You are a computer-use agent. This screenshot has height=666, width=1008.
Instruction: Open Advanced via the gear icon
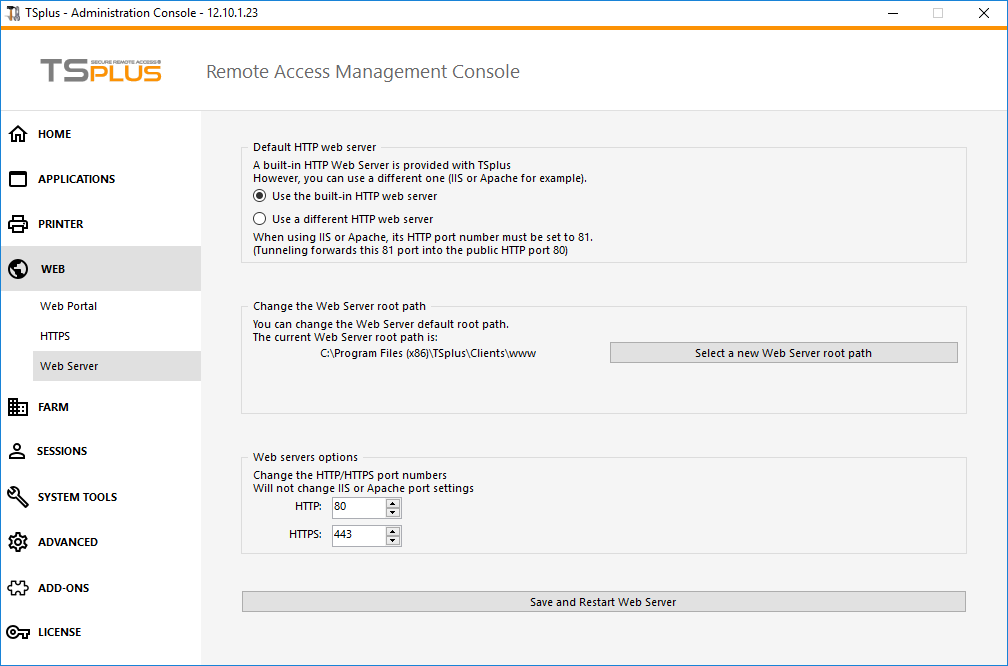pyautogui.click(x=18, y=542)
